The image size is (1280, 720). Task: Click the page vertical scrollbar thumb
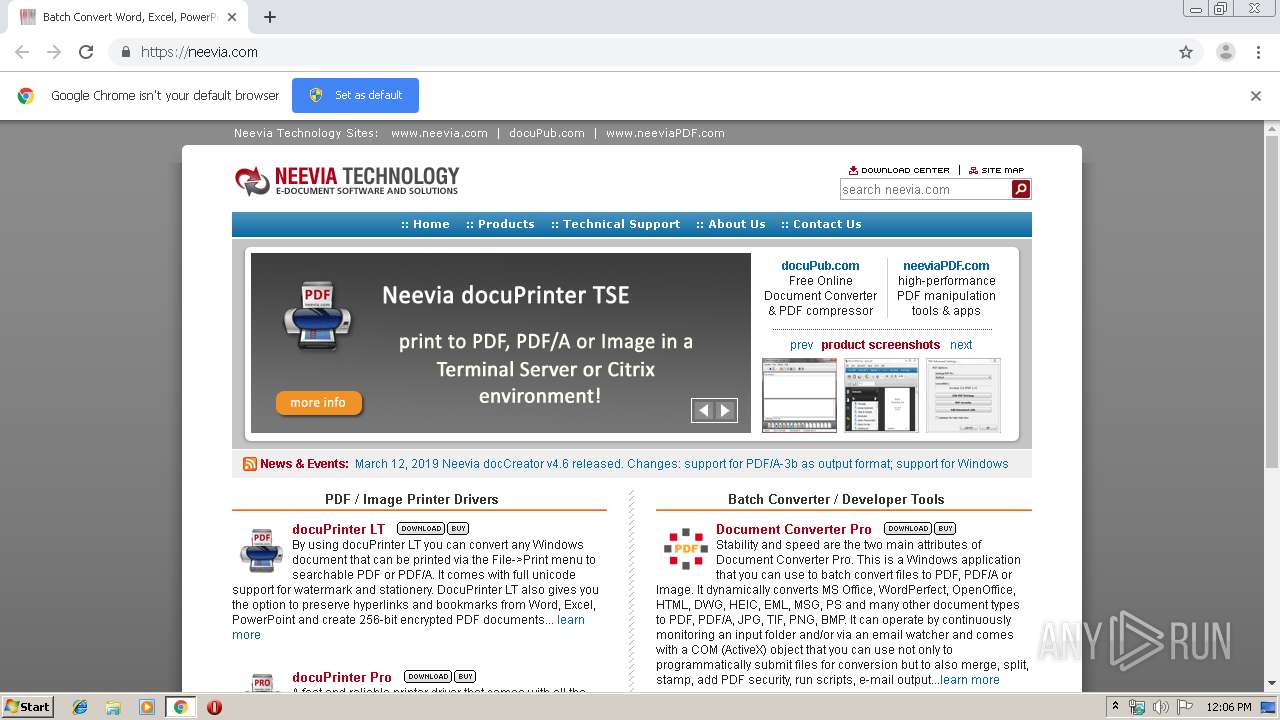pyautogui.click(x=1272, y=302)
